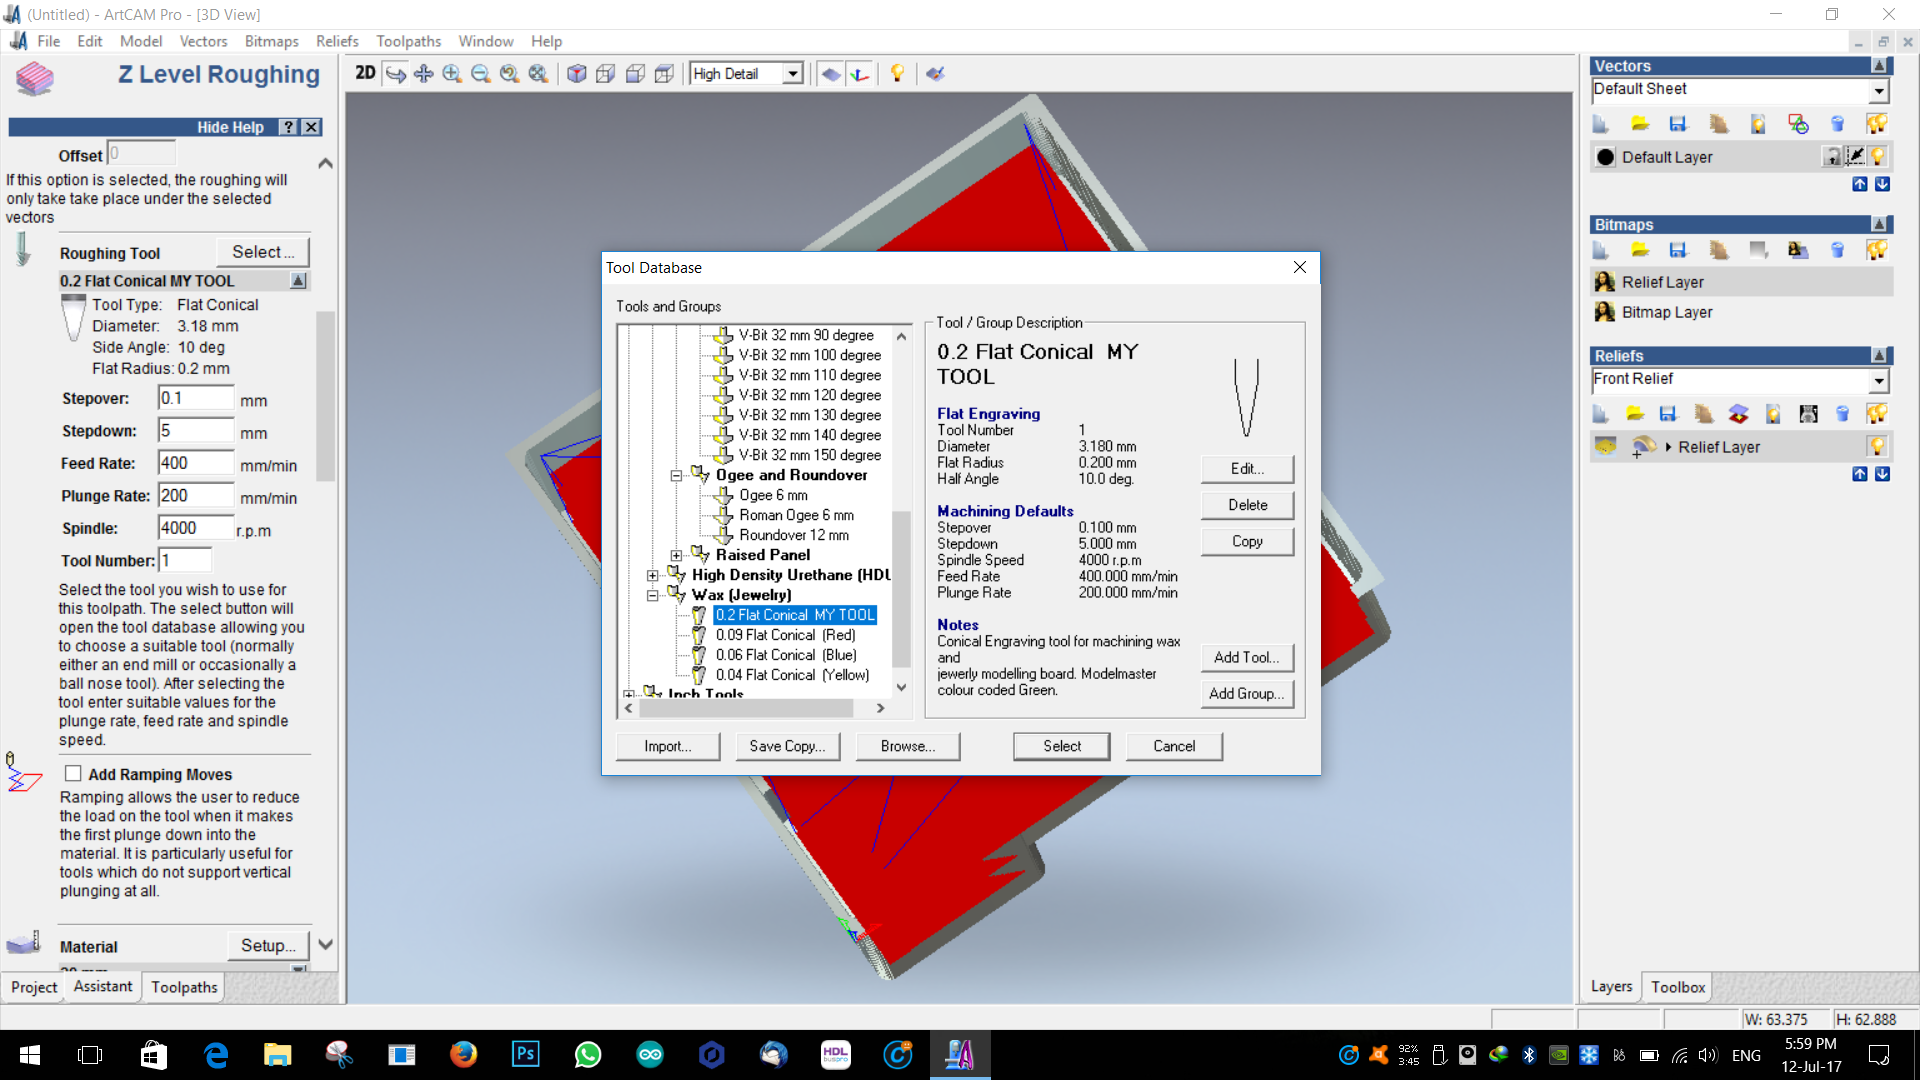
Task: Enable Add Ramping Moves checkbox
Action: coord(73,774)
